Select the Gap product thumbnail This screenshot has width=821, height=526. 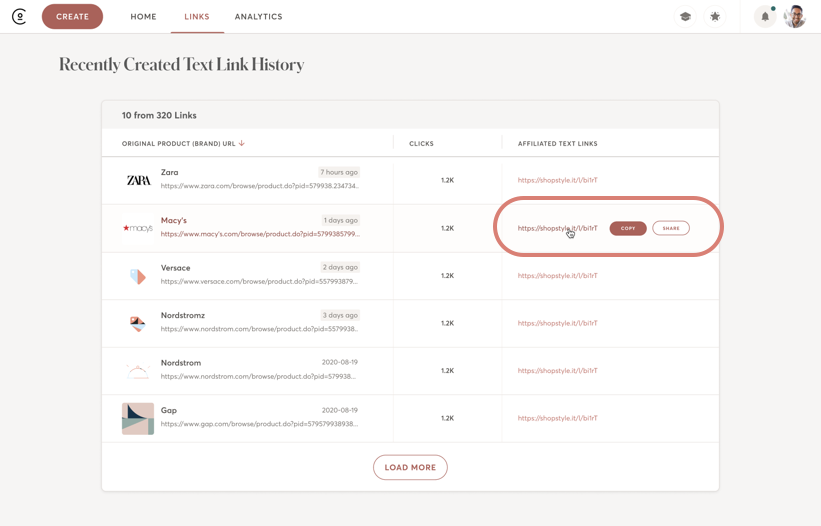138,418
